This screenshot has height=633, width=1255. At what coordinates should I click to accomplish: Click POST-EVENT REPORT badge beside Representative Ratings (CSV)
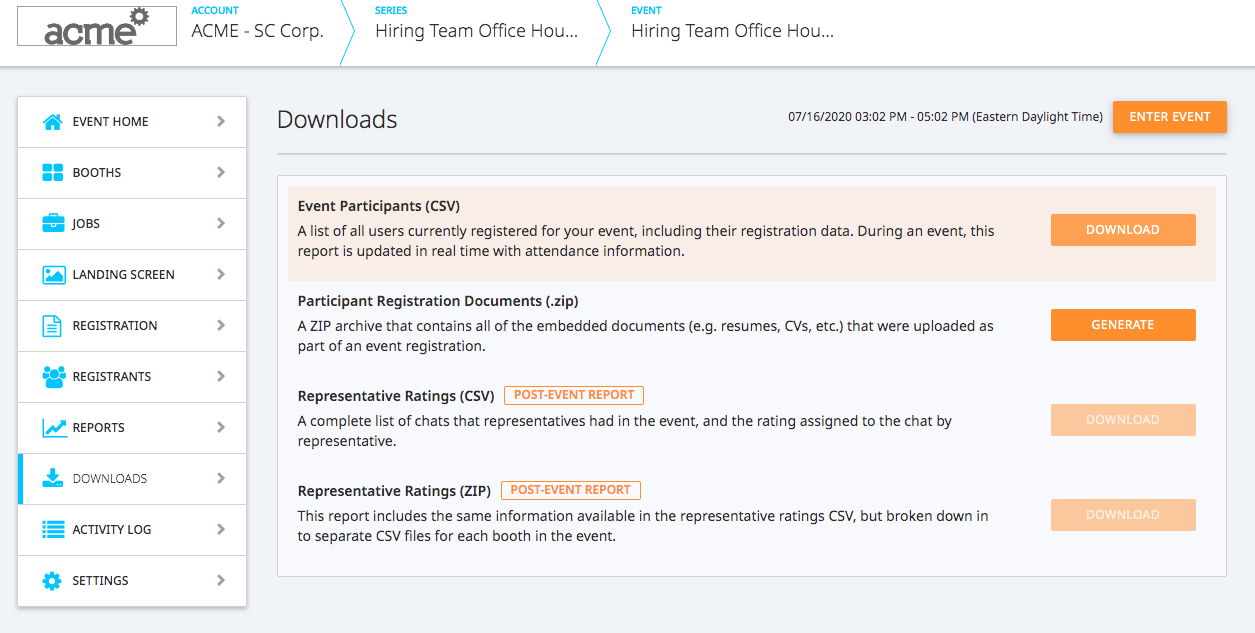pos(574,395)
